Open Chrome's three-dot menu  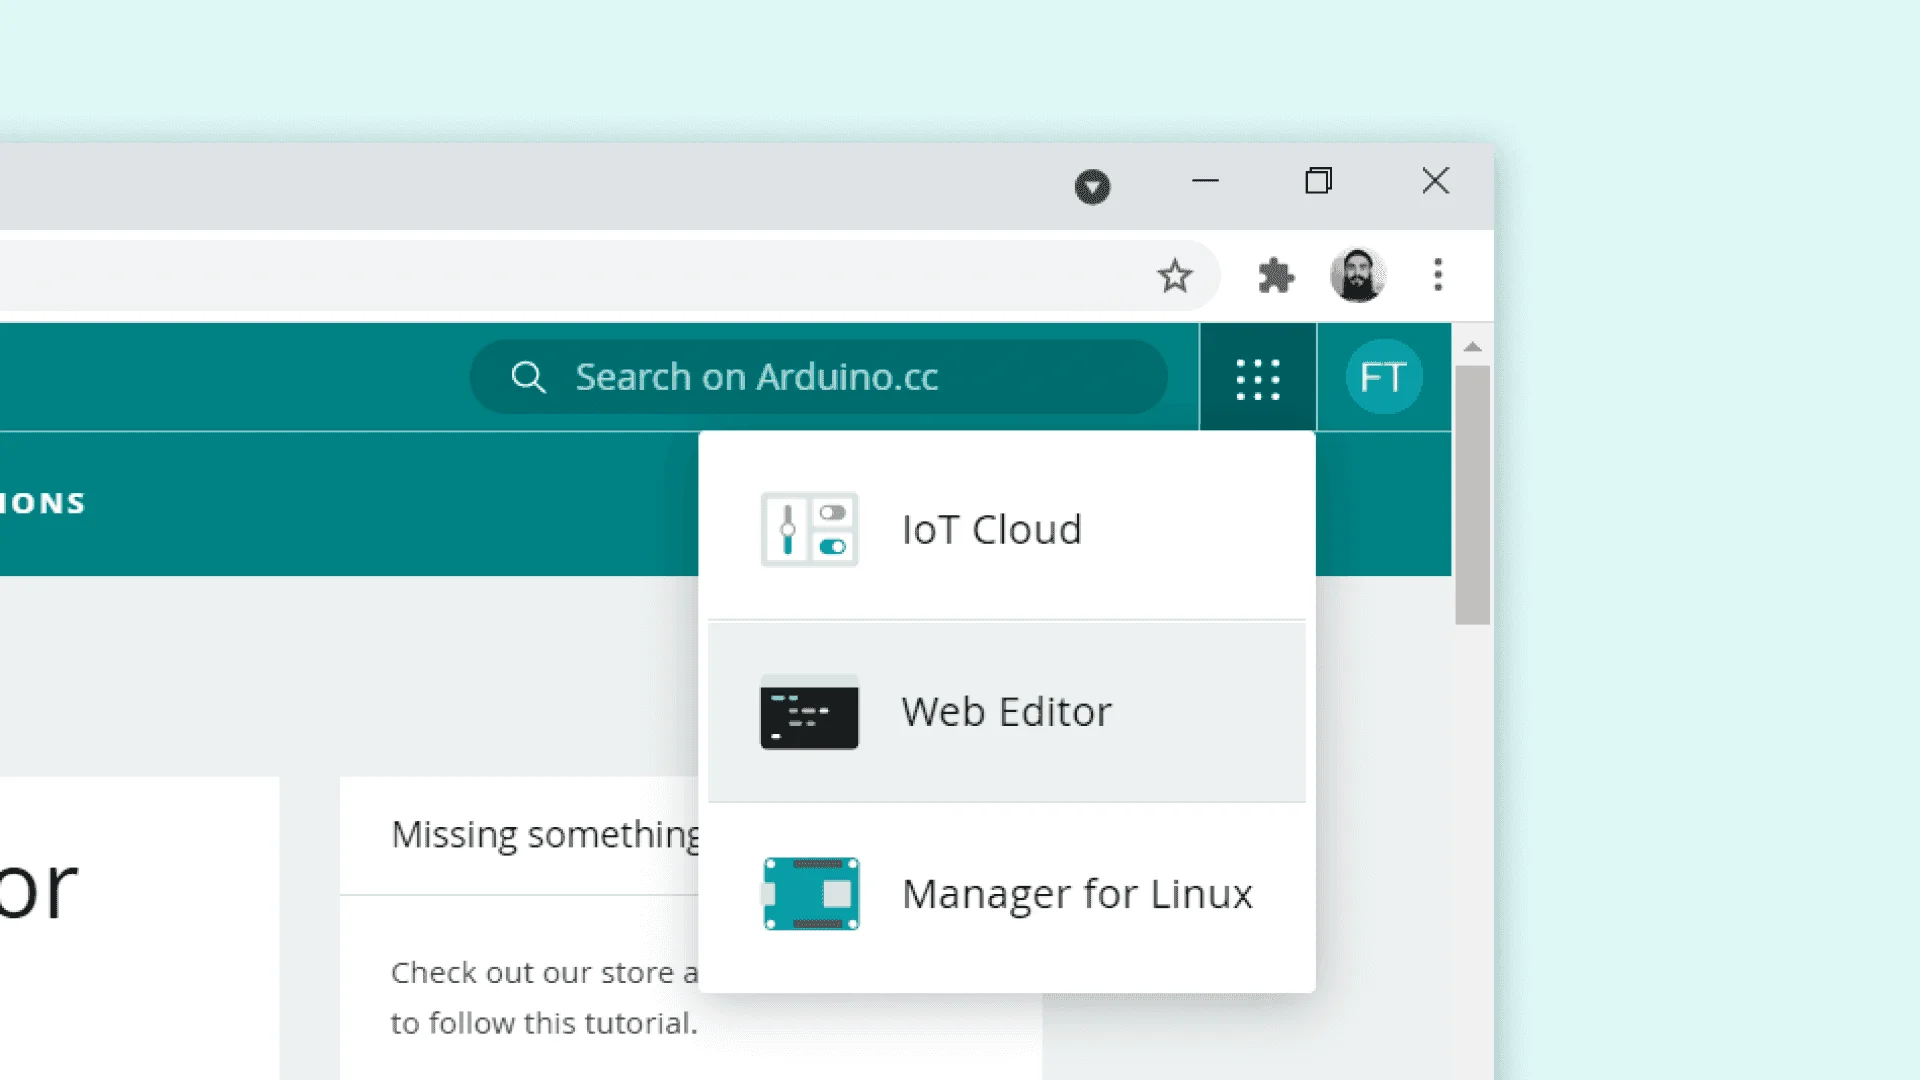point(1438,275)
